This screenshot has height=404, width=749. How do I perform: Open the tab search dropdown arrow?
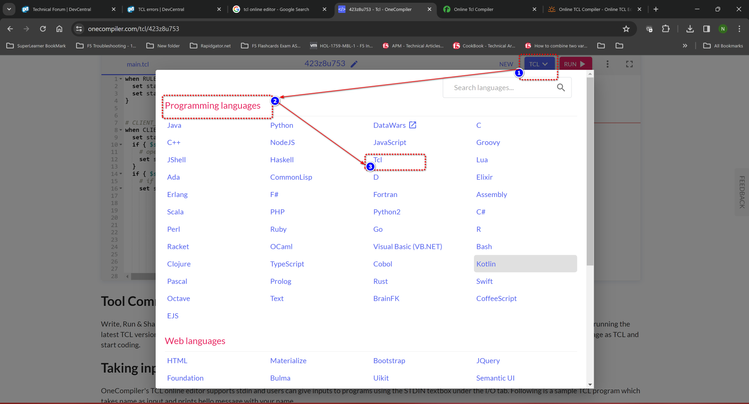pyautogui.click(x=9, y=9)
